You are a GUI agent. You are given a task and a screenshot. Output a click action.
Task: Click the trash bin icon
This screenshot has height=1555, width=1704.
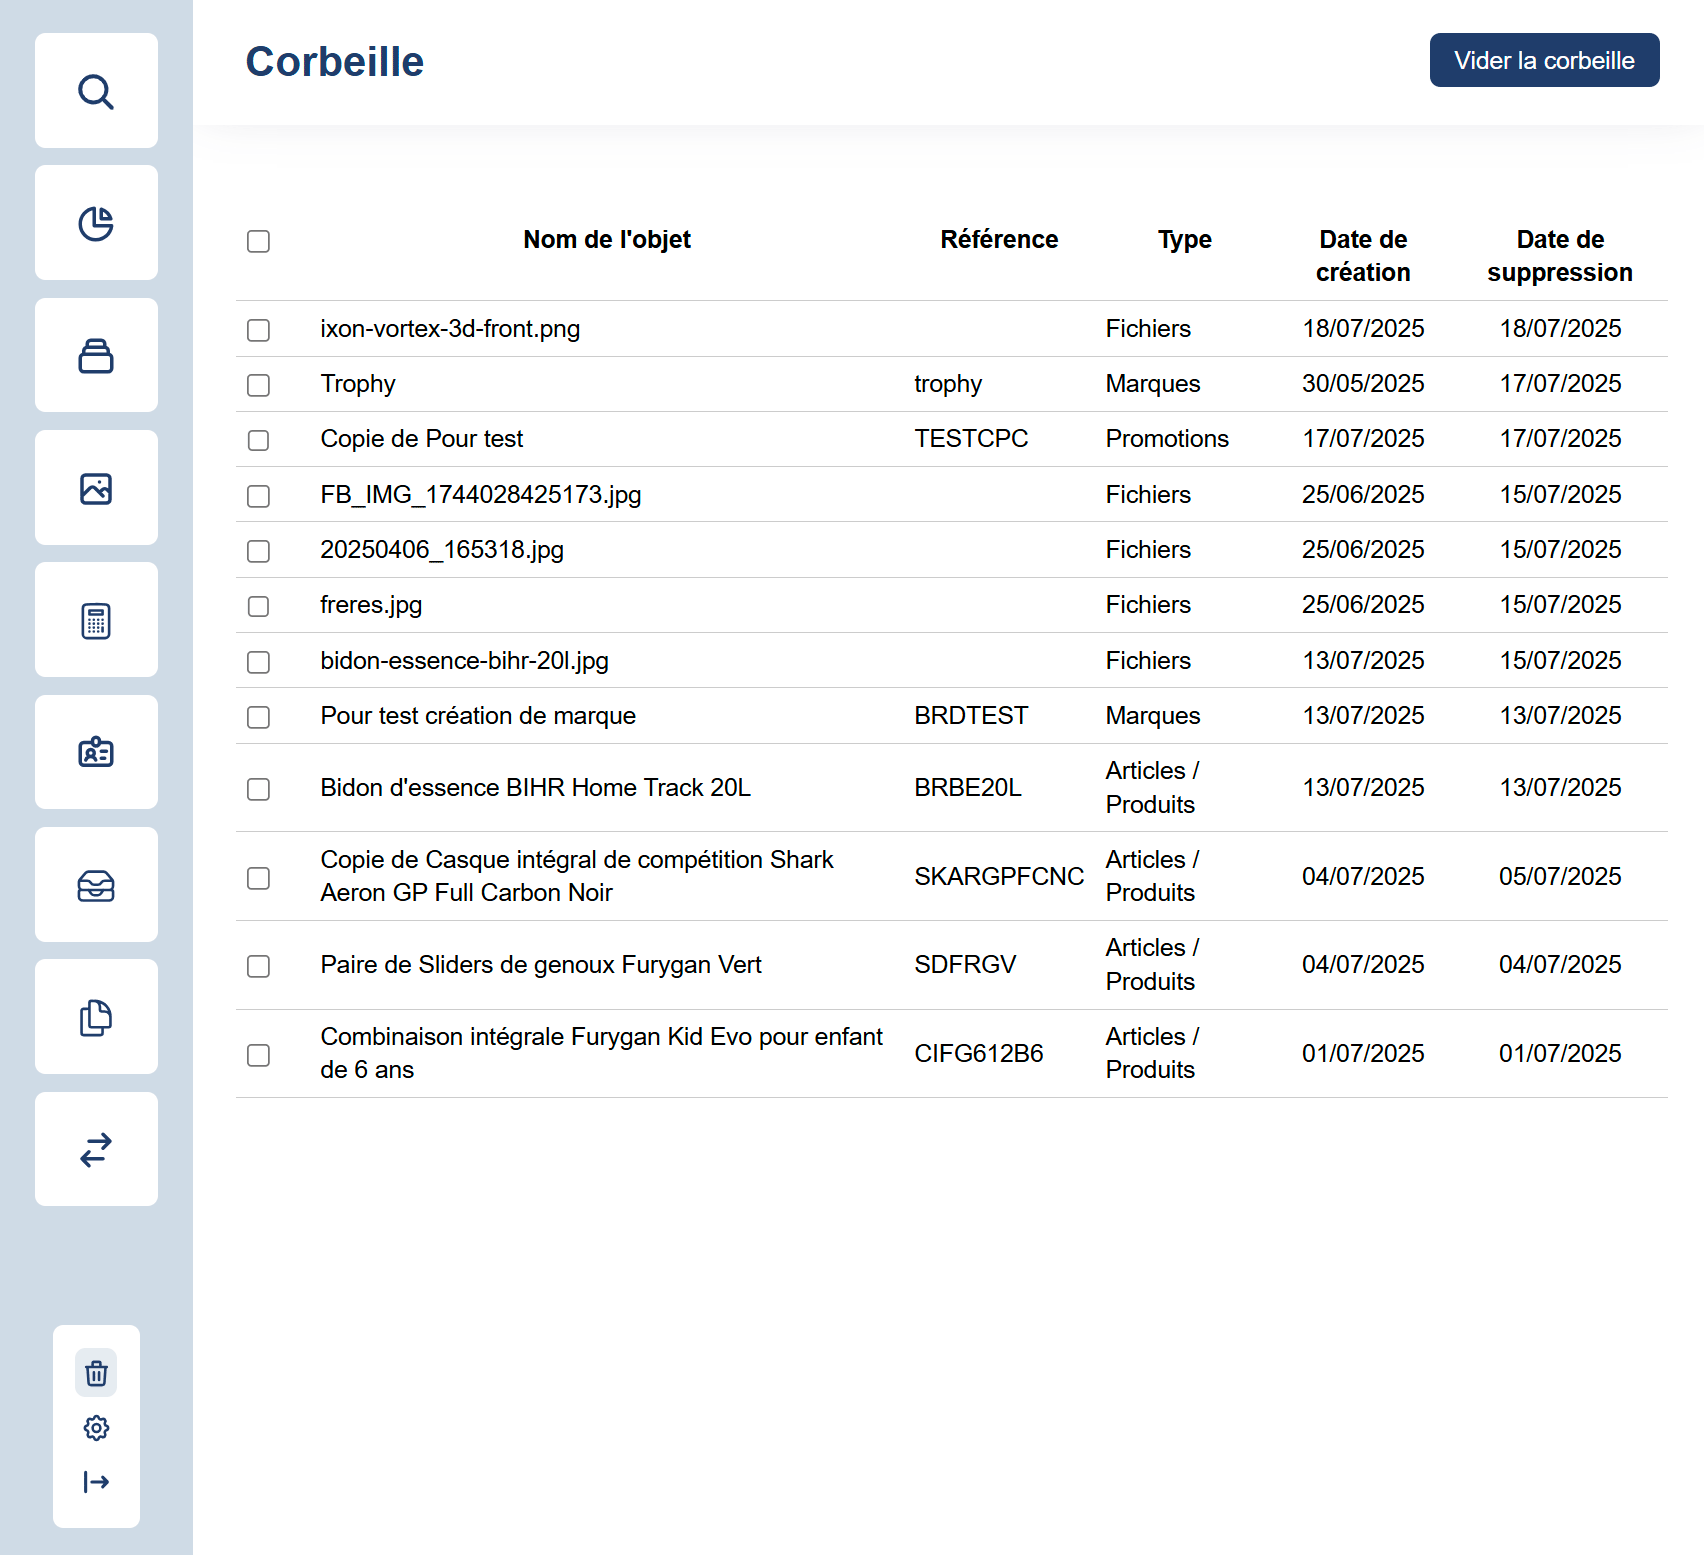tap(96, 1373)
